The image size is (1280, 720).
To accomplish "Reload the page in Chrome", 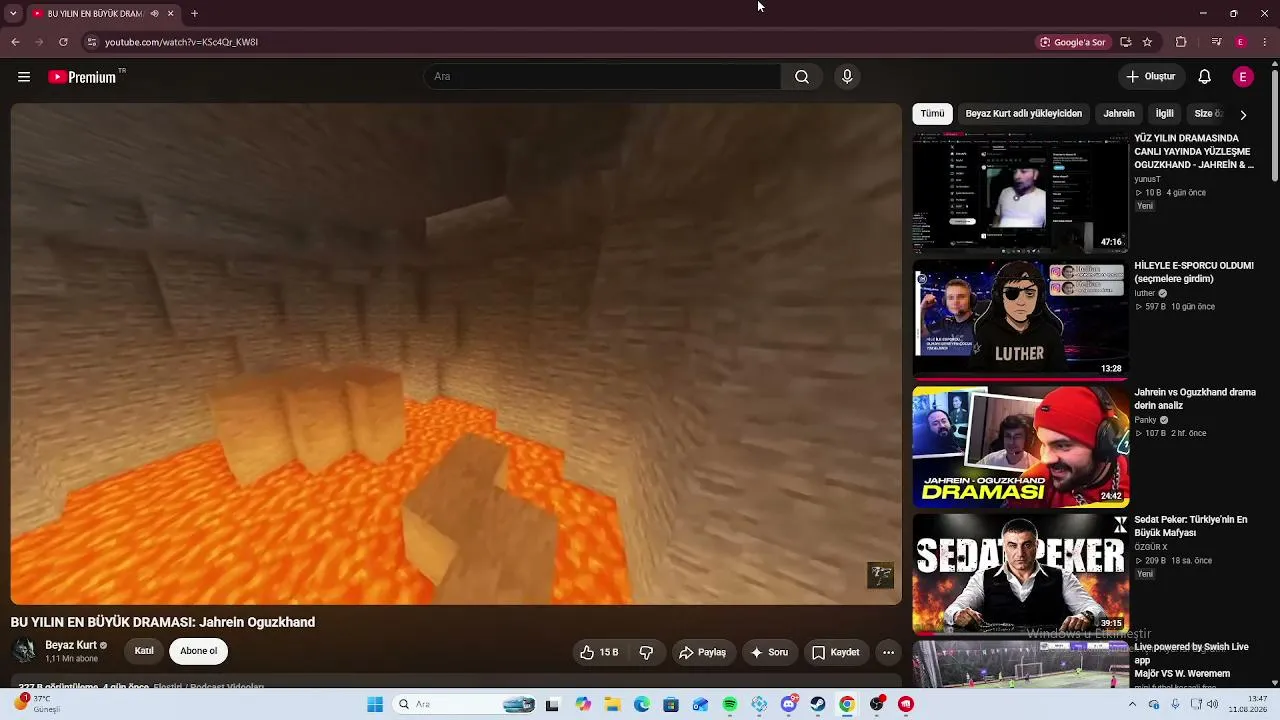I will 63,42.
